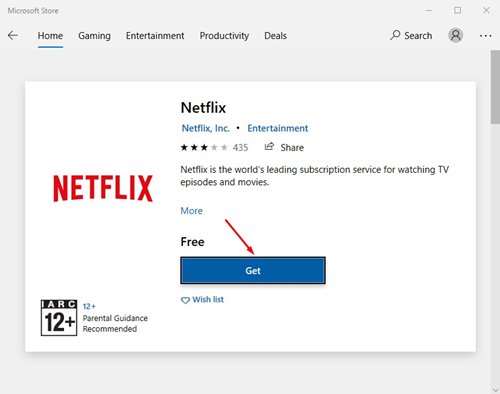The image size is (500, 394).
Task: Click the vertical scrollbar thumb
Action: [x=495, y=87]
